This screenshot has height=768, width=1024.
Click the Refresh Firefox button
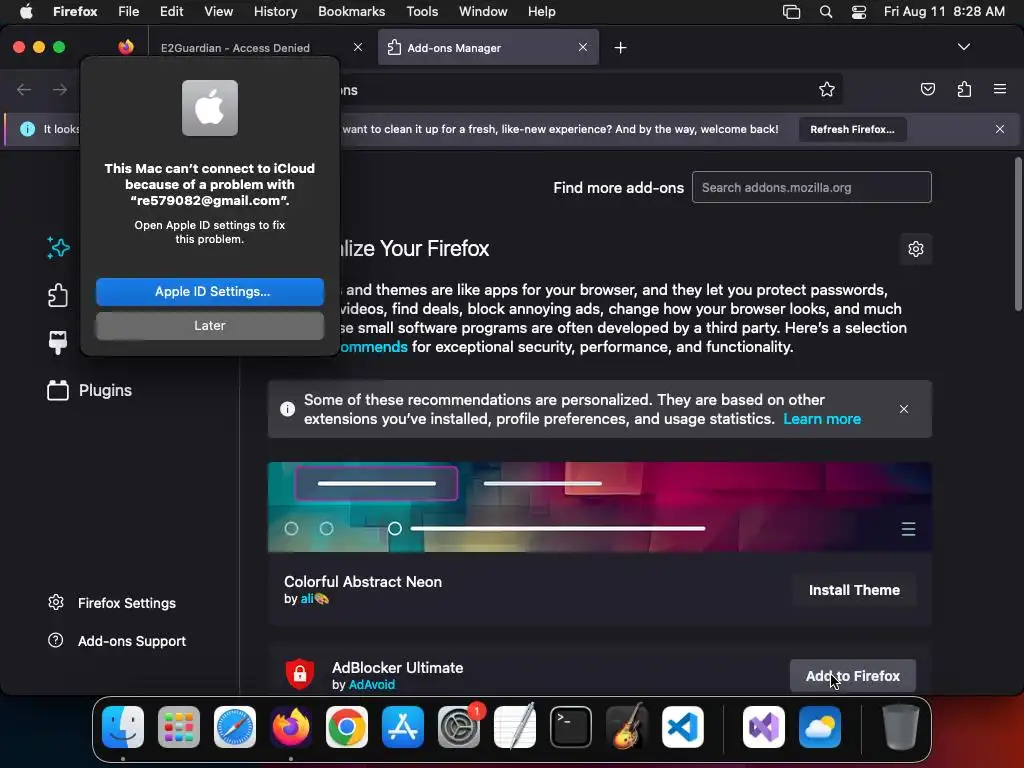tap(852, 129)
